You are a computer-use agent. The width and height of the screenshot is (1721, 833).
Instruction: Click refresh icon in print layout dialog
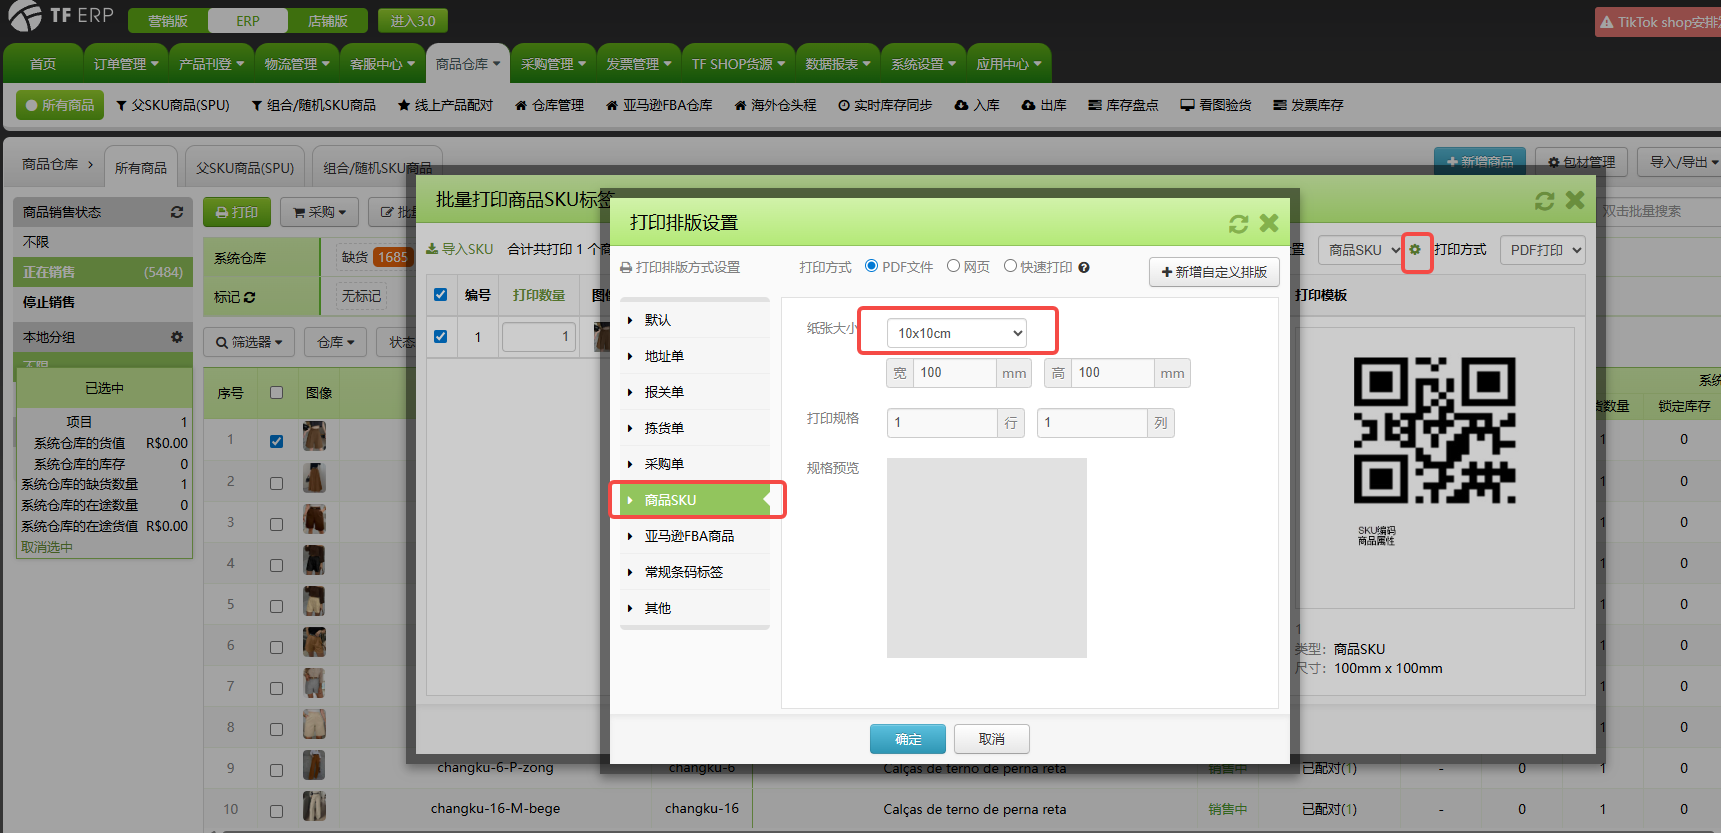click(1238, 224)
